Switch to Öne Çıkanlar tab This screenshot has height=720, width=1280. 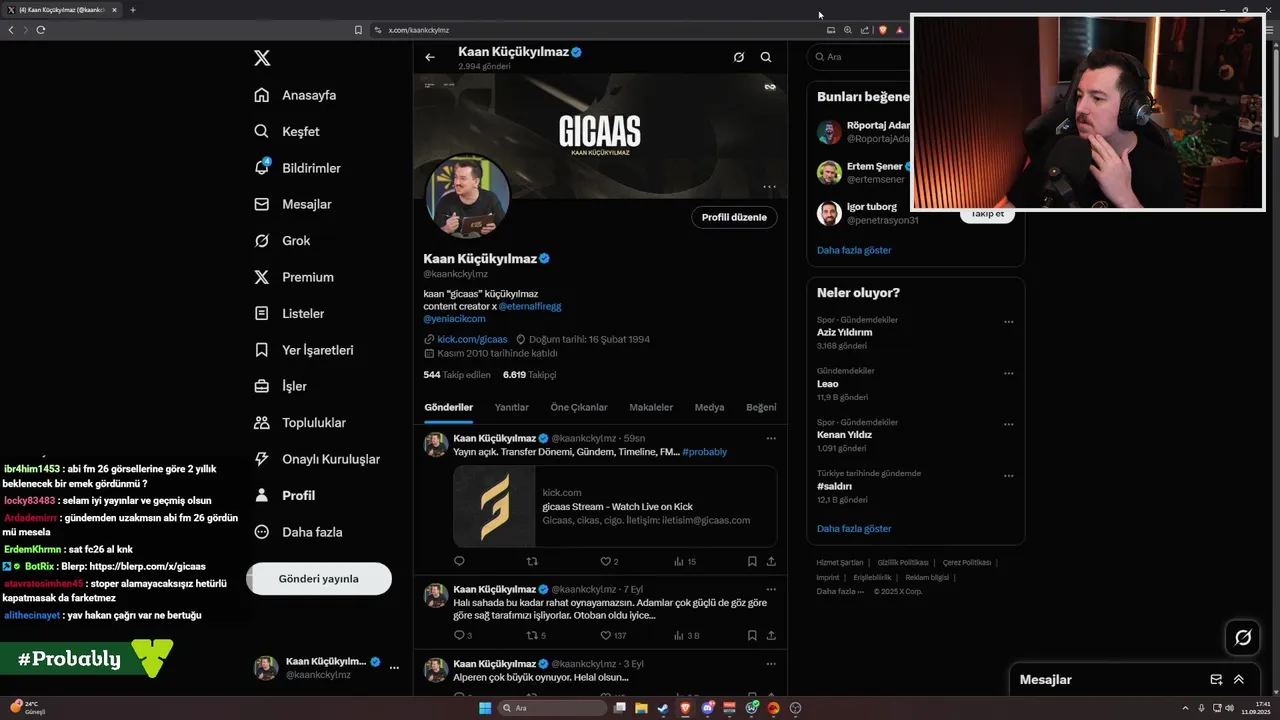coord(579,407)
